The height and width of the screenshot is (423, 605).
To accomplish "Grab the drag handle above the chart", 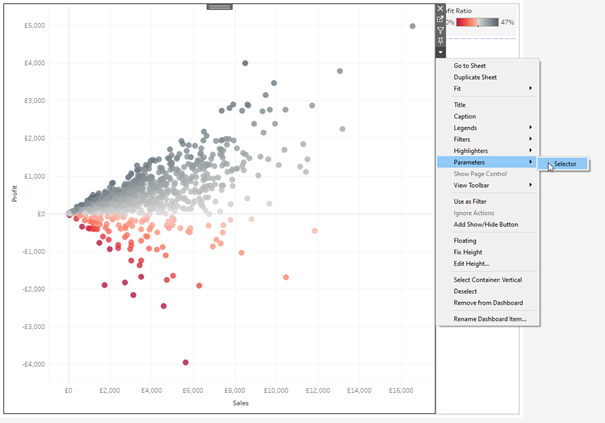I will pyautogui.click(x=219, y=7).
